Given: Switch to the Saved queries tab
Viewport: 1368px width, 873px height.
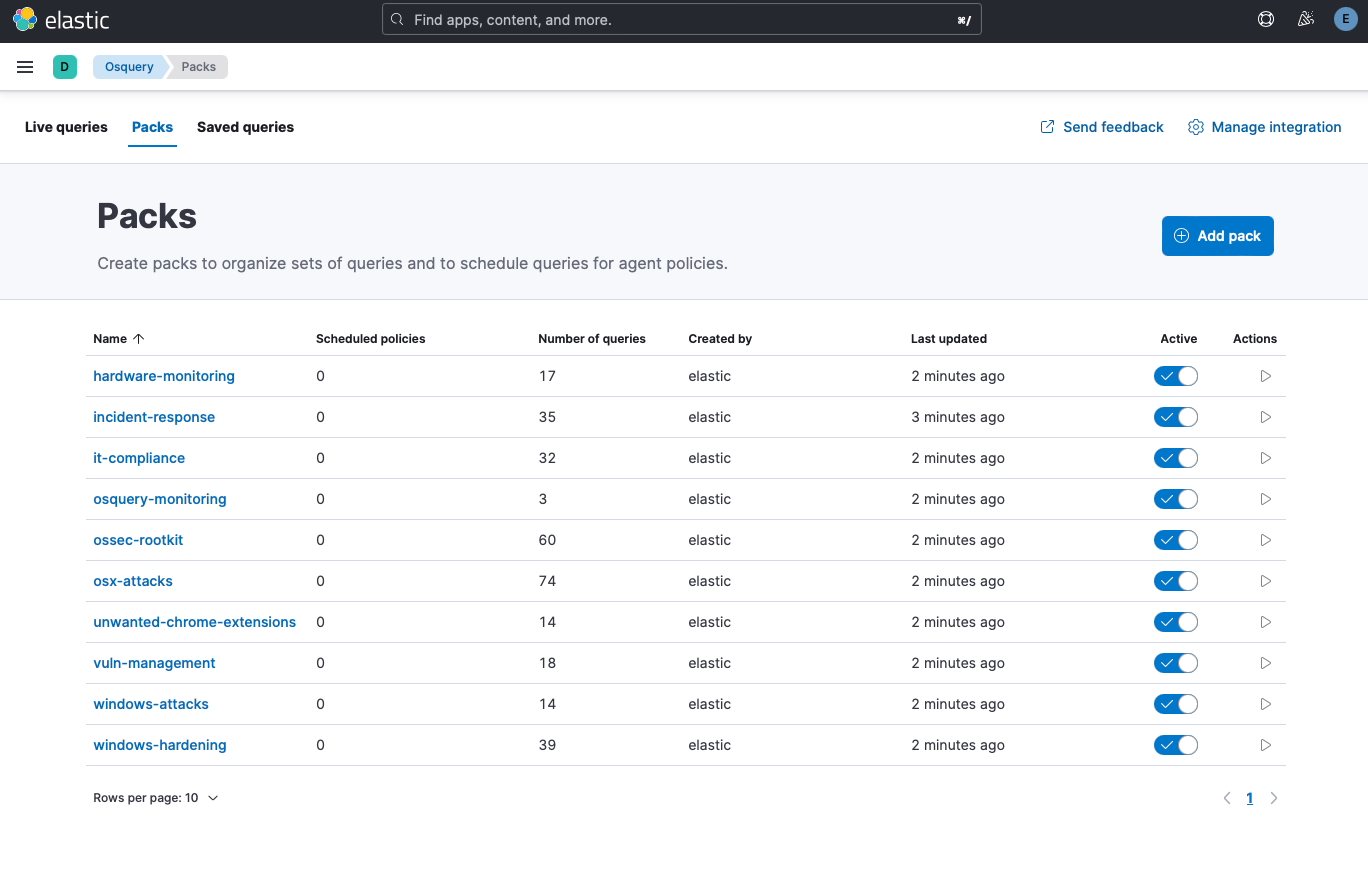Looking at the screenshot, I should 245,127.
